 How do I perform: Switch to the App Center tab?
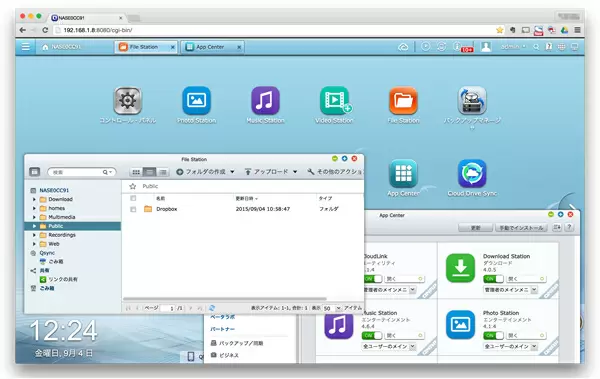[213, 47]
